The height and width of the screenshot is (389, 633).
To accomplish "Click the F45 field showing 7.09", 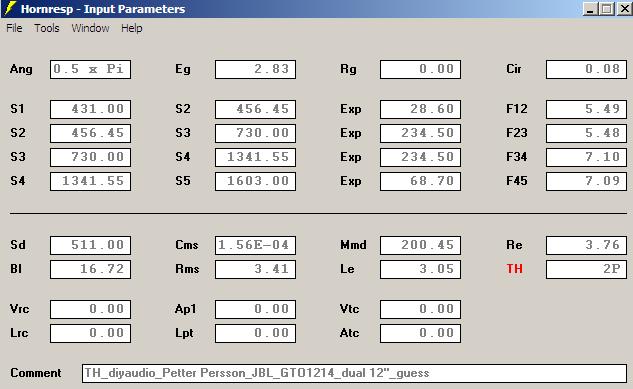I will 586,181.
